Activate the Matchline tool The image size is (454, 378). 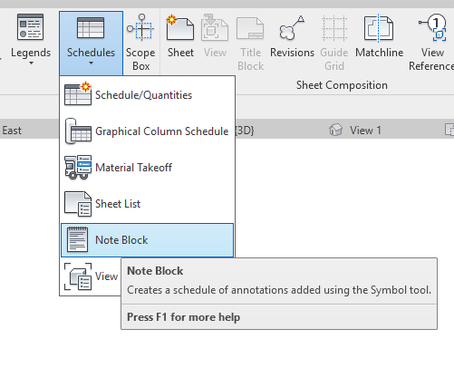[x=379, y=36]
